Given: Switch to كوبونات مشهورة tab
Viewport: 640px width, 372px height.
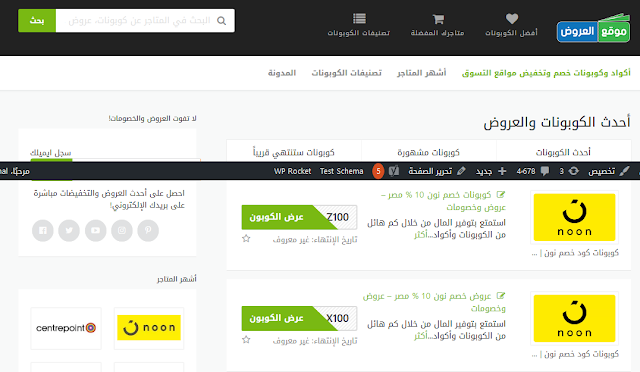Looking at the screenshot, I should click(429, 152).
